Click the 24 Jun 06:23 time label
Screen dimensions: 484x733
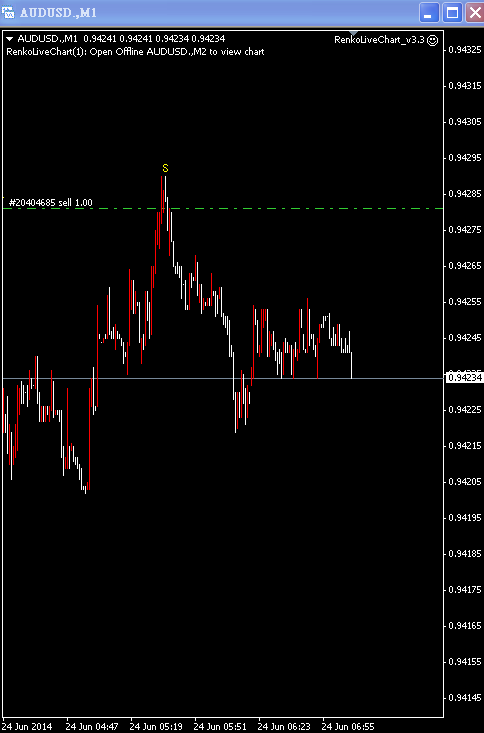pos(284,727)
